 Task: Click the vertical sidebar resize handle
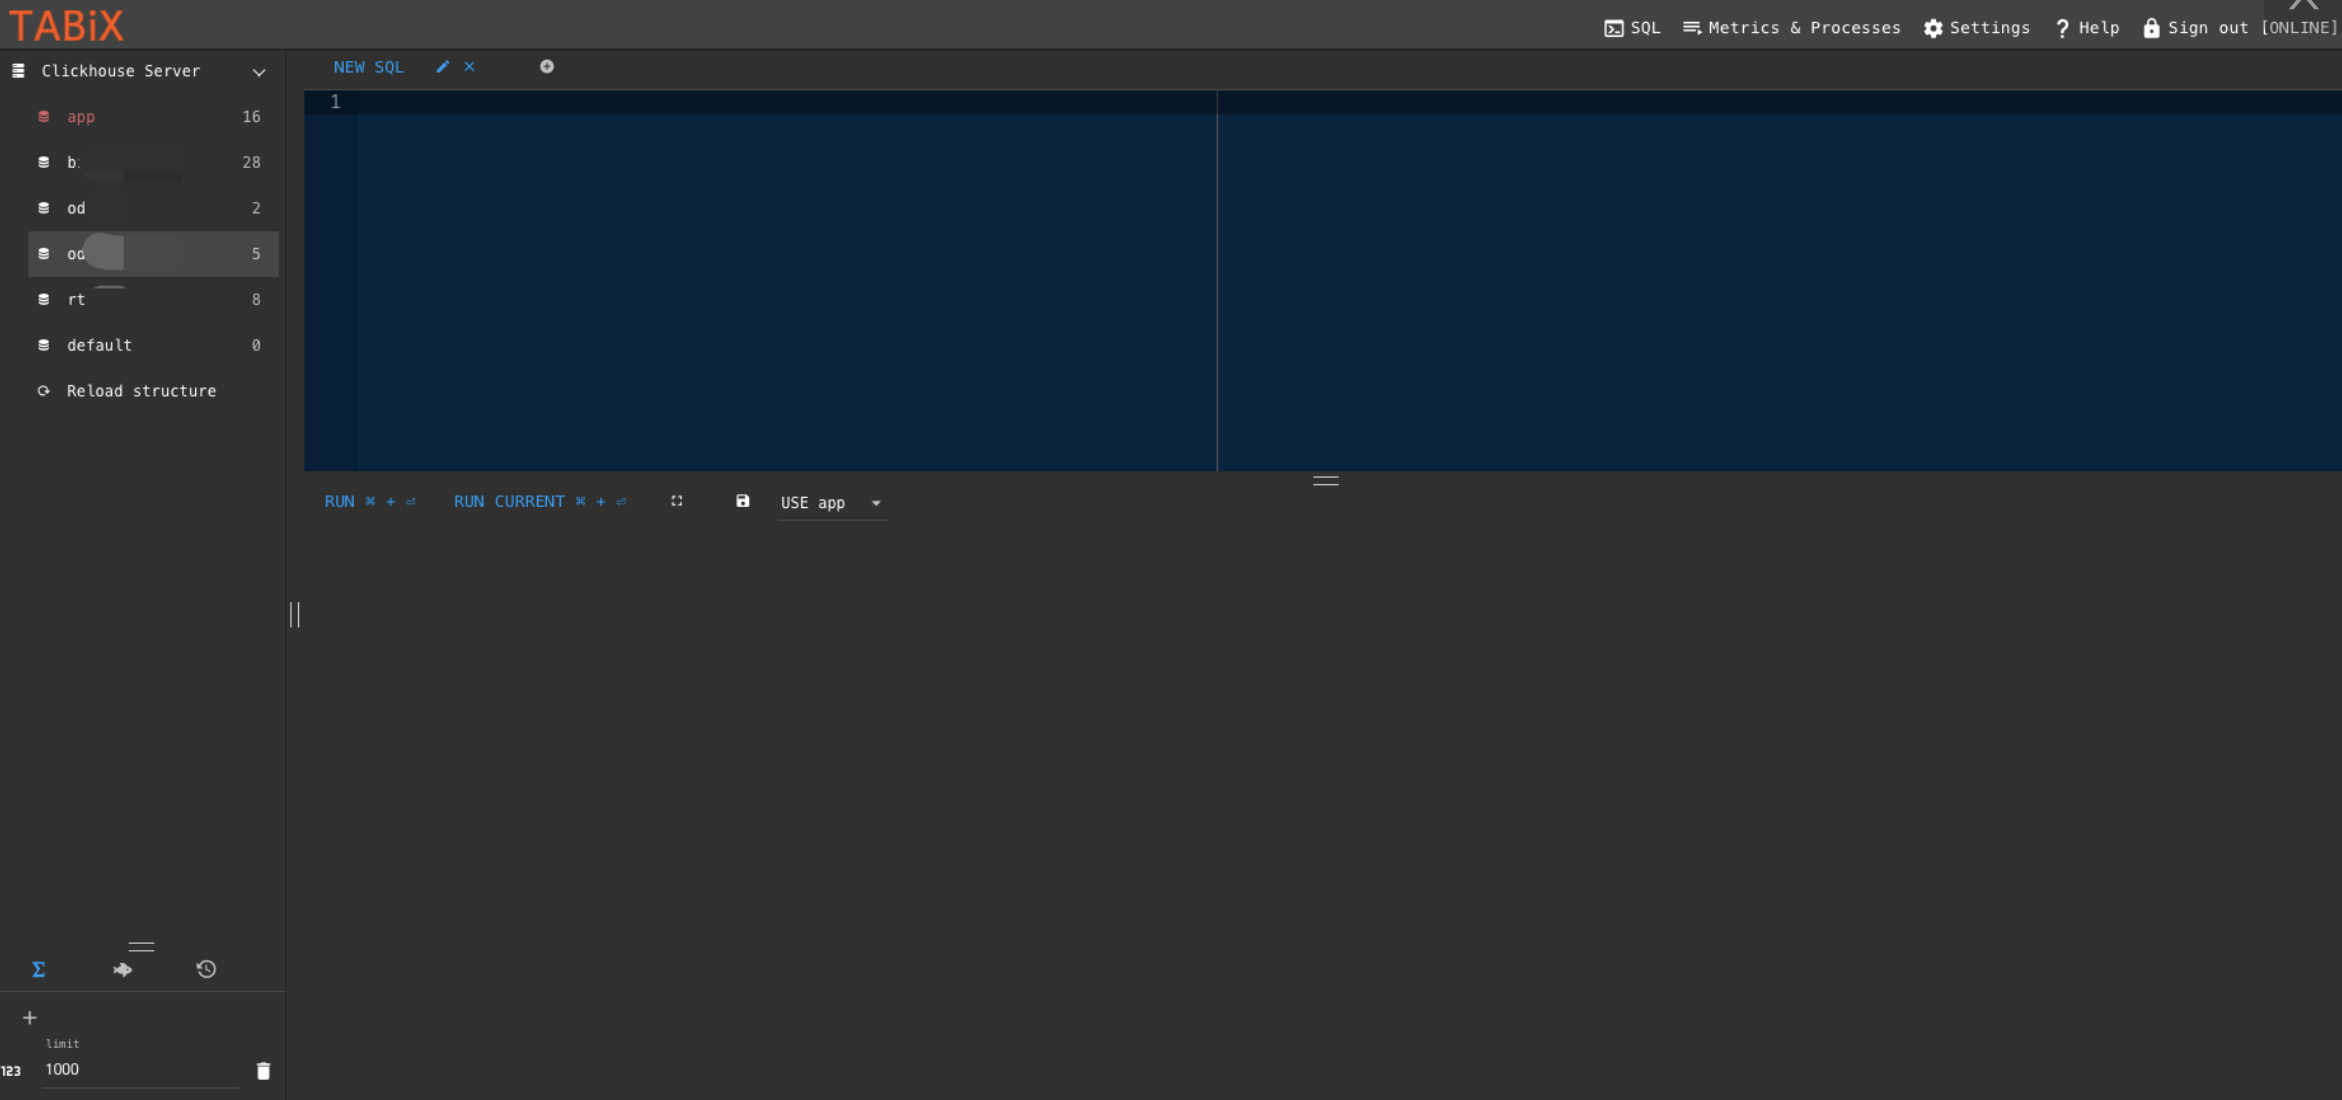pos(295,614)
